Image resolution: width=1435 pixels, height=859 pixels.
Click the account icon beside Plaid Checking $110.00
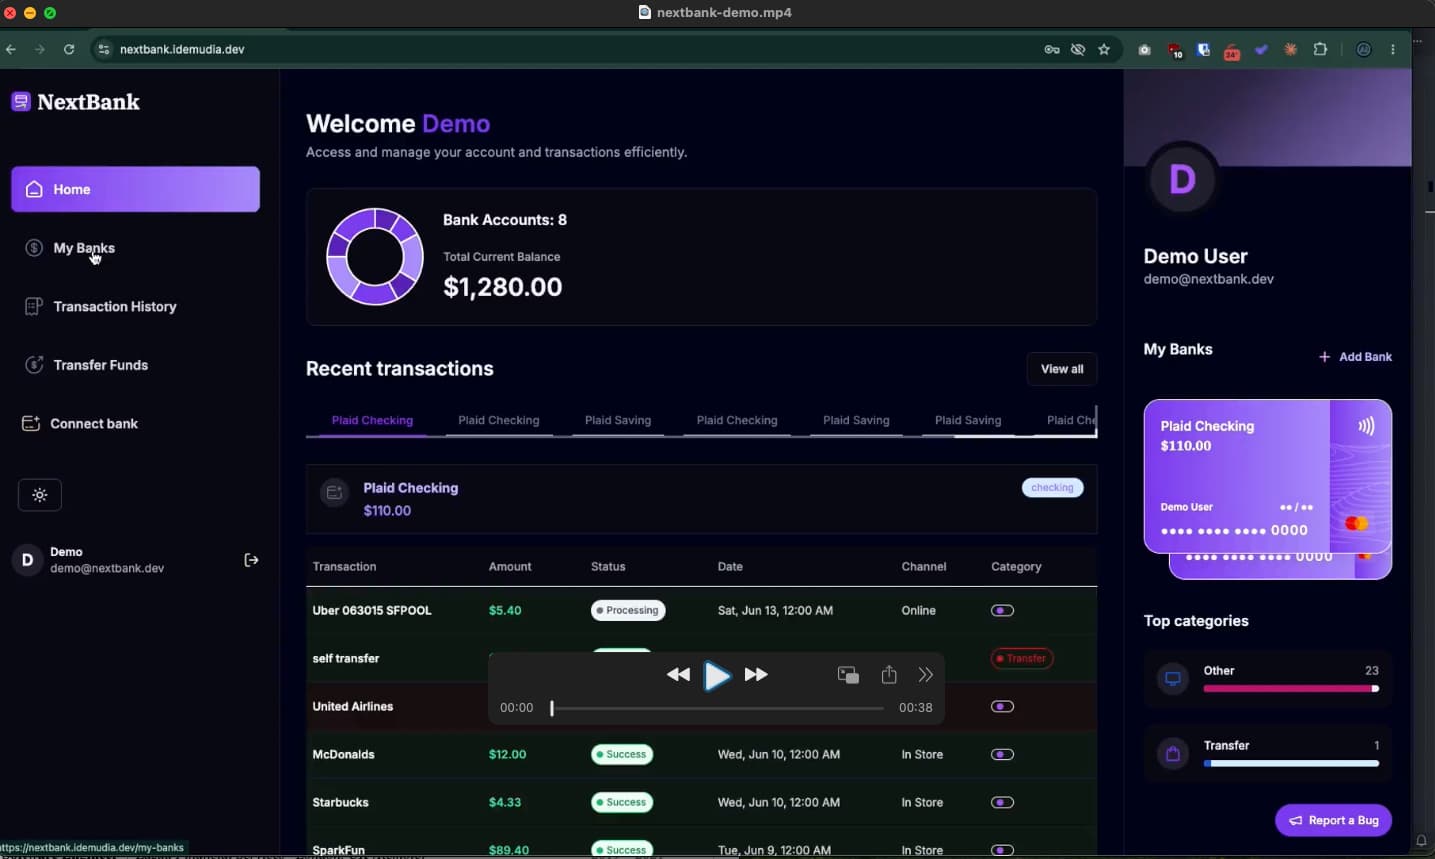(335, 492)
